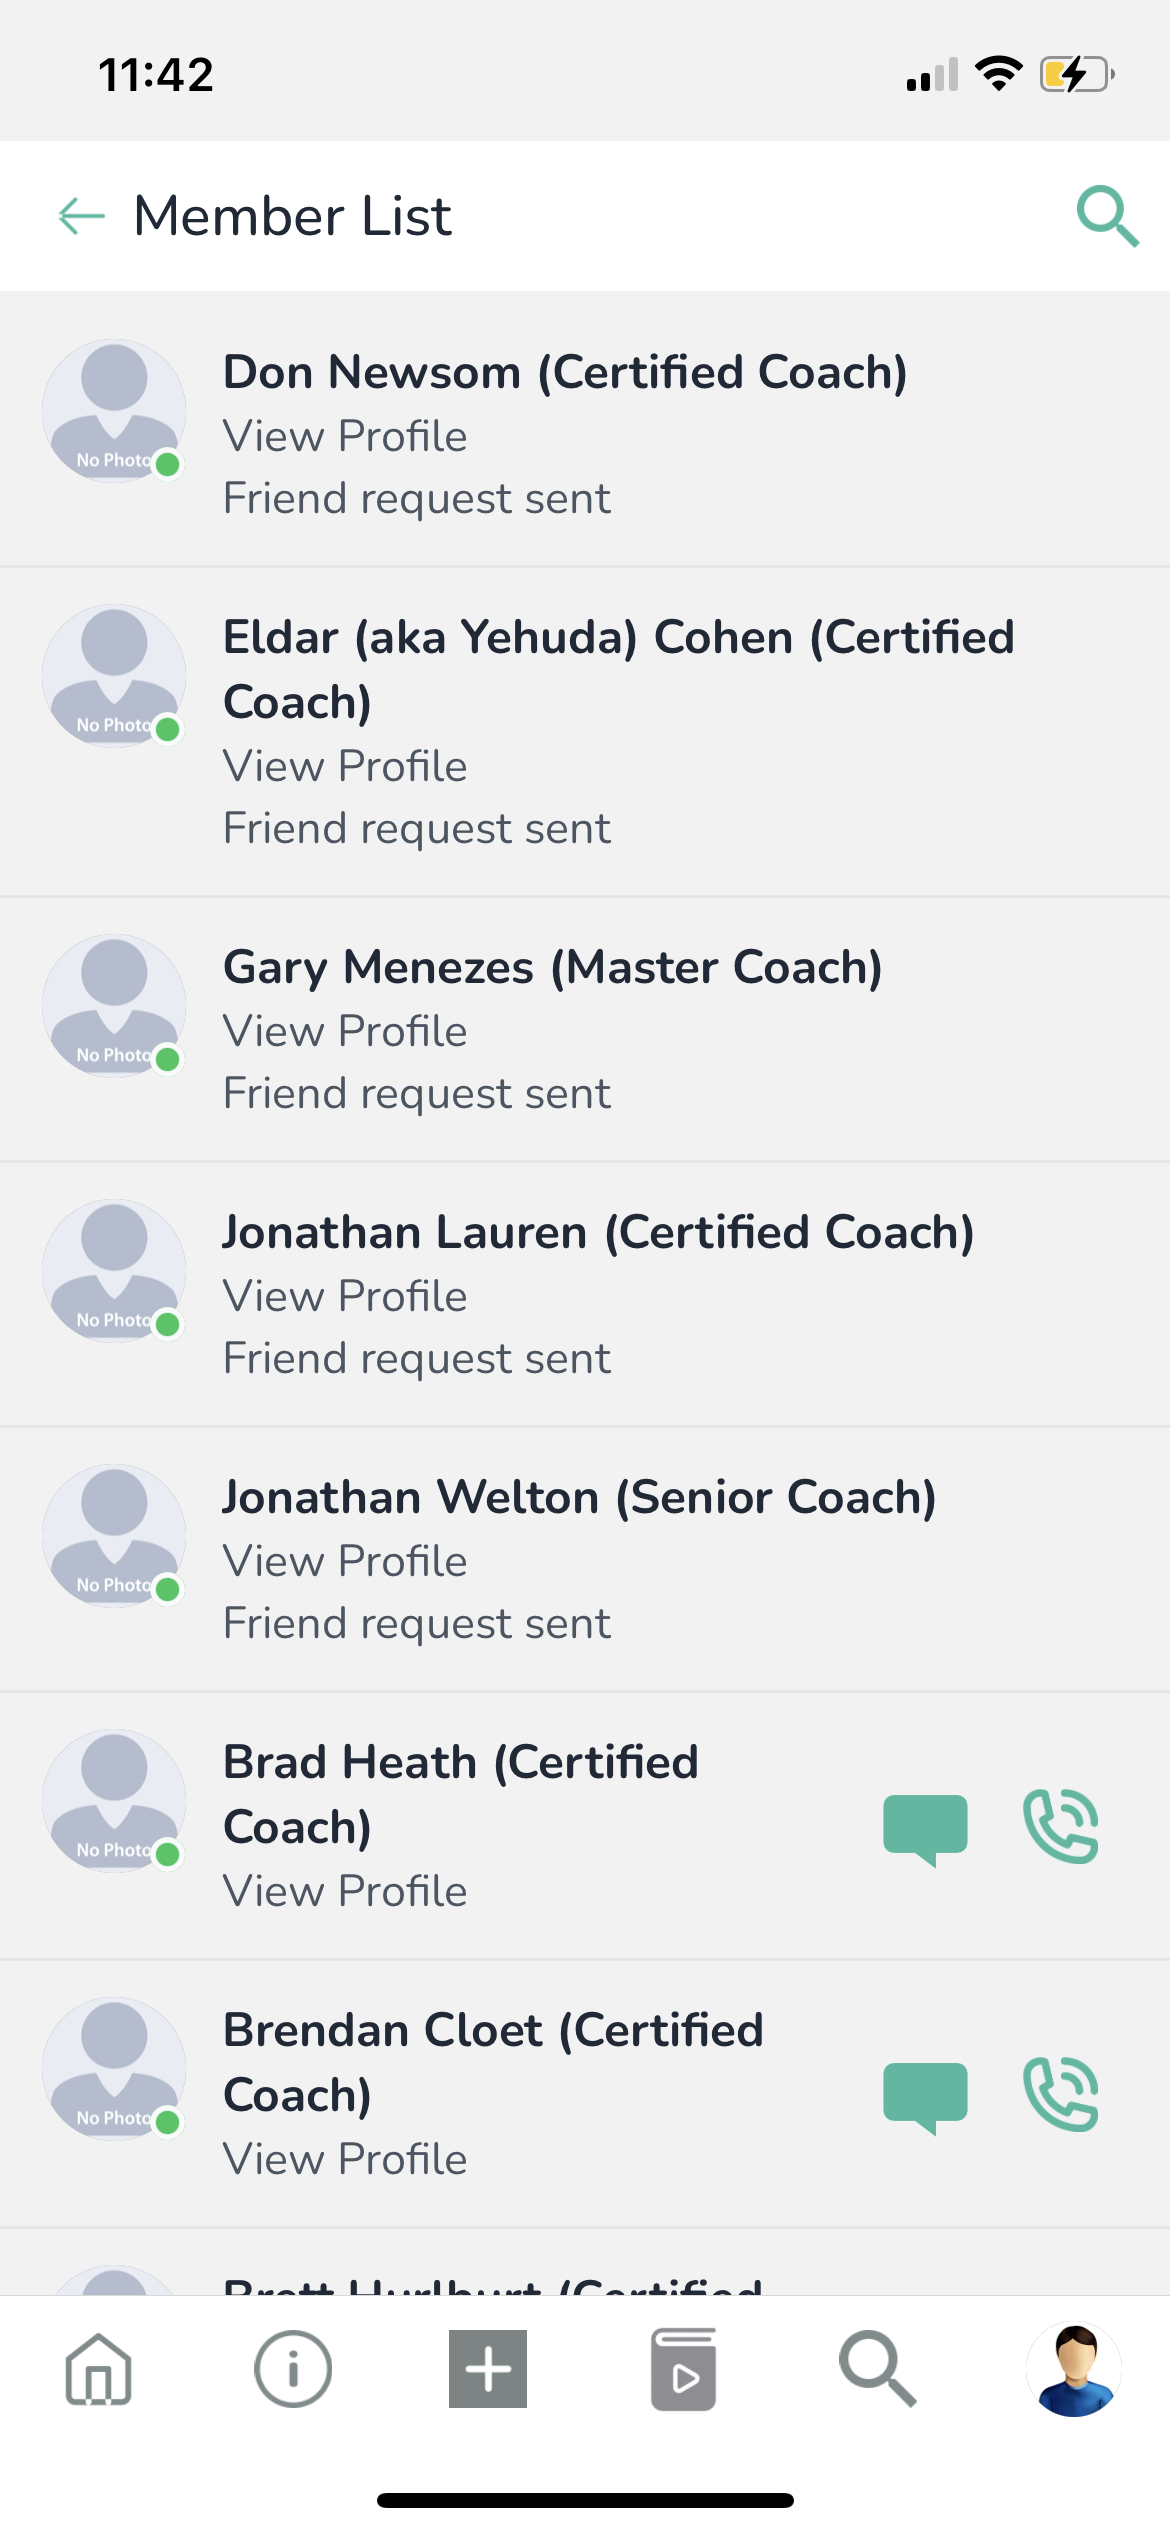
Task: Tap Eldar Cohen's no-photo avatar
Action: point(114,676)
